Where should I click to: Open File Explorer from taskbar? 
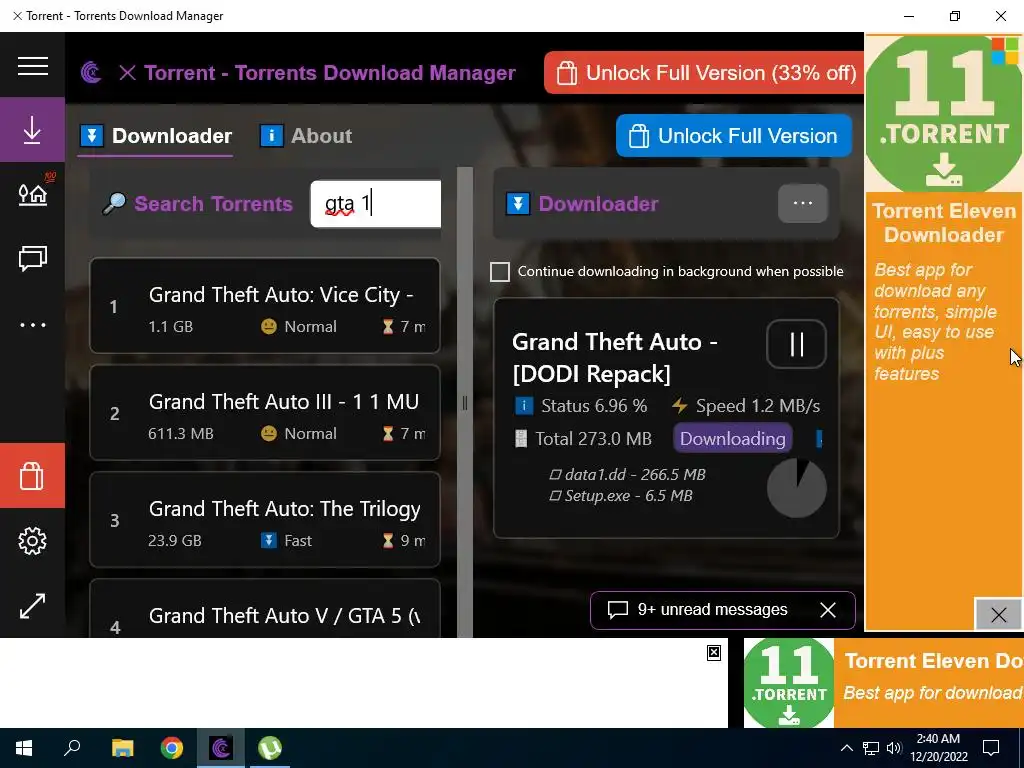click(x=122, y=748)
